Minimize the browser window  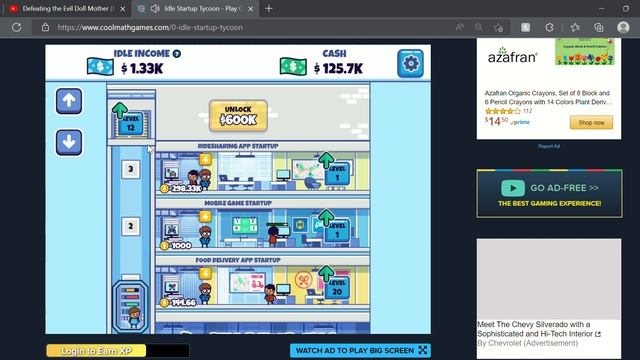click(601, 9)
